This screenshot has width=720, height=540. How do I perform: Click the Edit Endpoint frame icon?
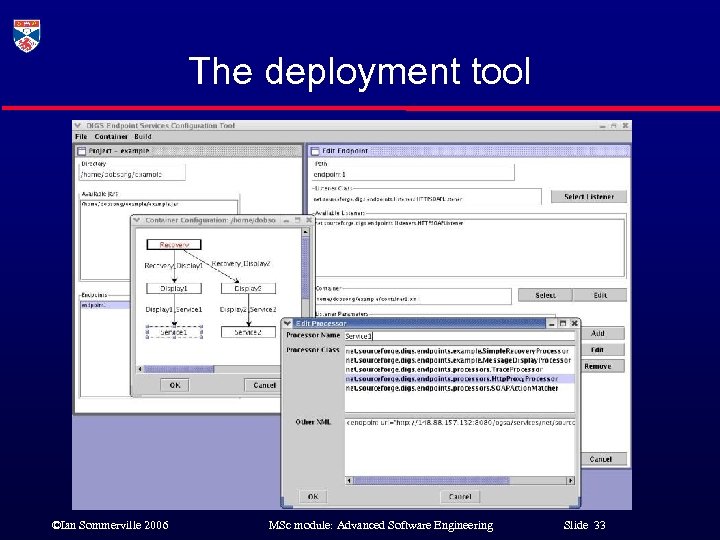(315, 151)
